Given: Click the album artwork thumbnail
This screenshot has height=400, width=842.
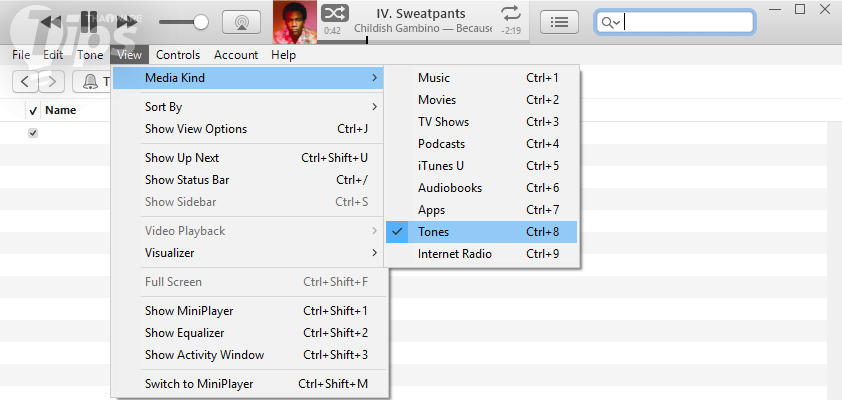Looking at the screenshot, I should (x=295, y=21).
